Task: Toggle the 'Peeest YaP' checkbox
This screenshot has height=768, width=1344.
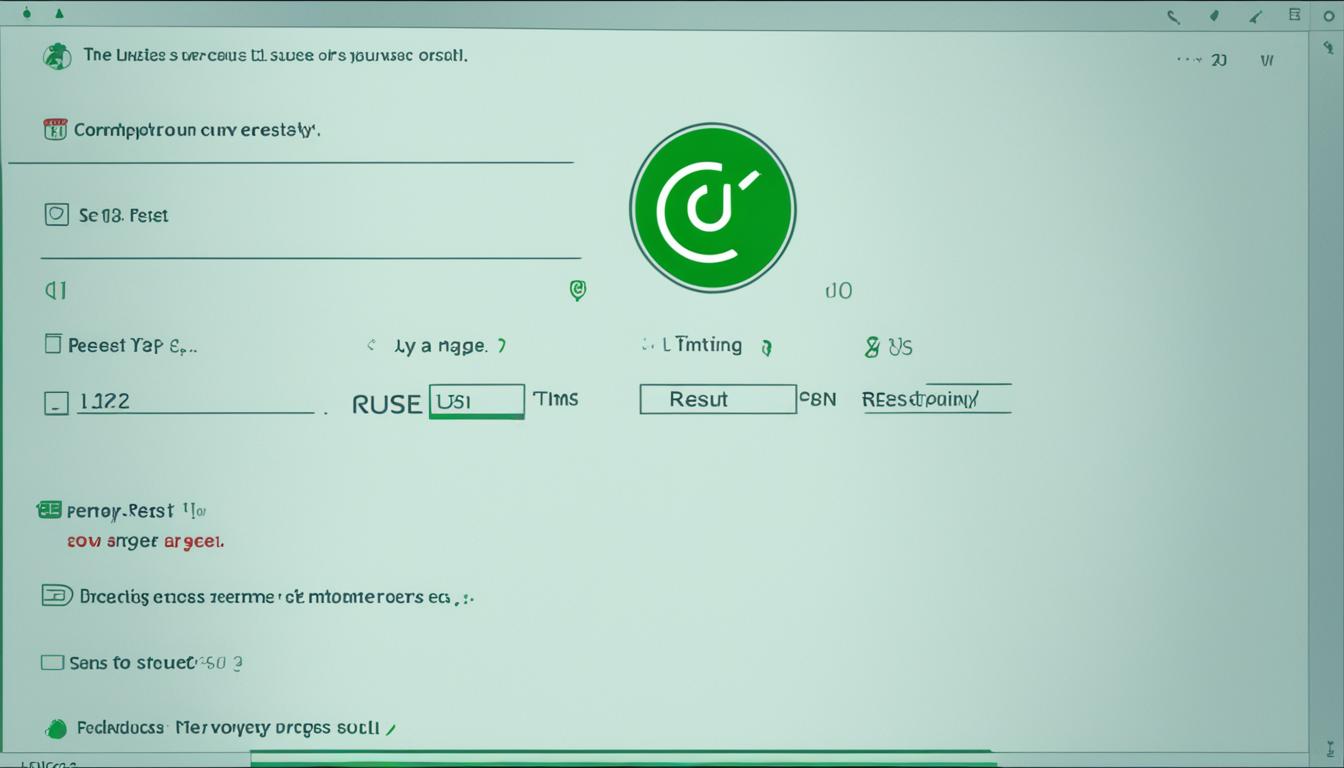Action: [54, 344]
